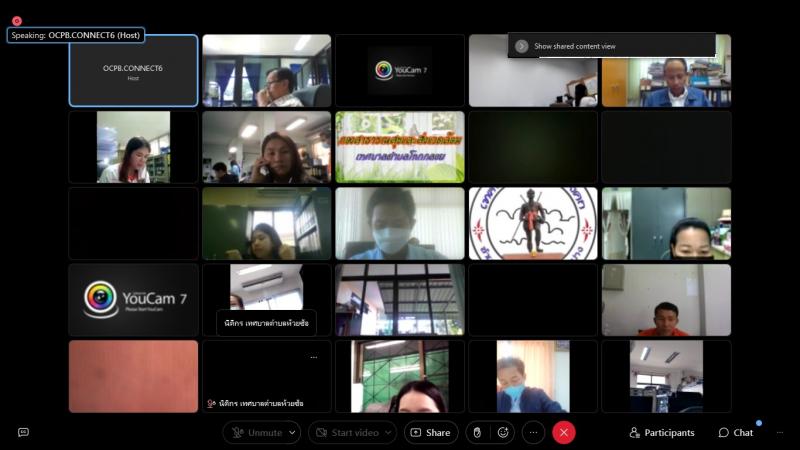Open more options ellipsis in the meeting controls
The width and height of the screenshot is (800, 450).
[534, 432]
